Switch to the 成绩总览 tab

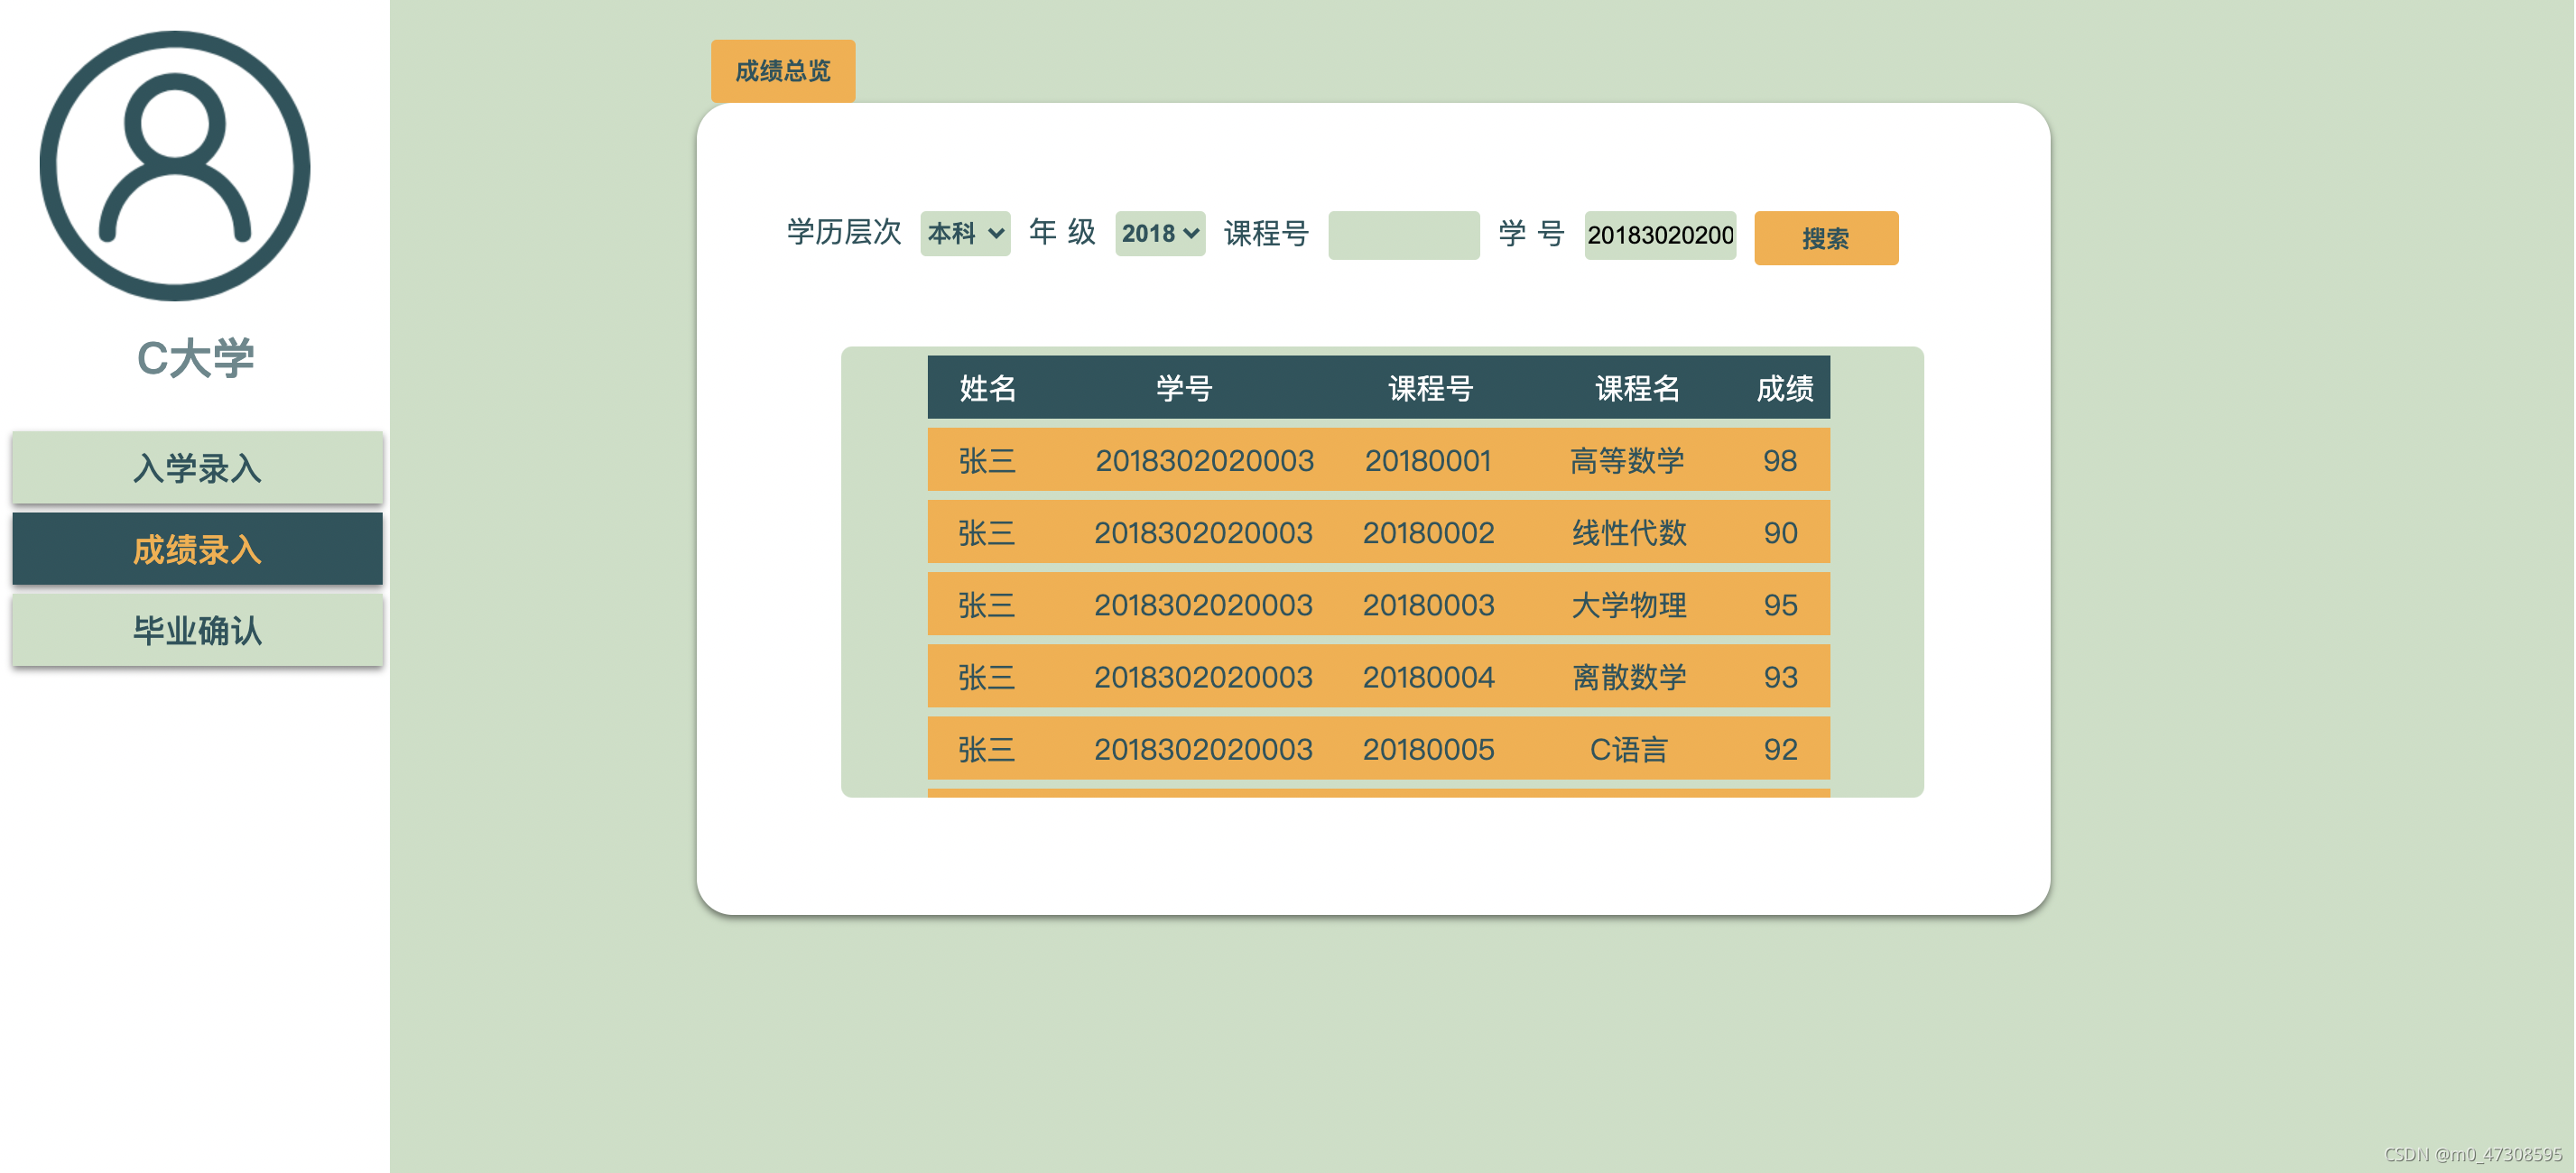[783, 71]
